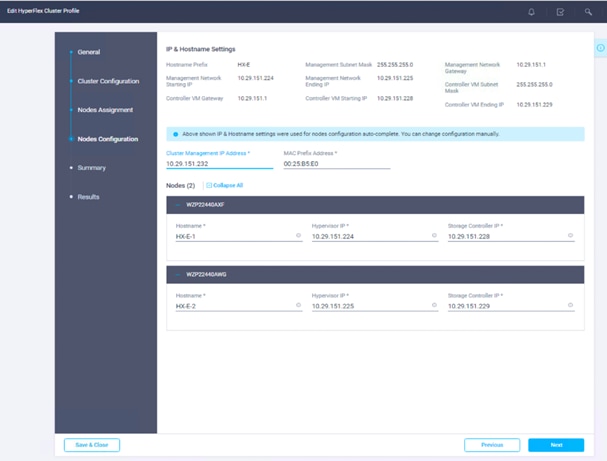Edit the MAC Prefix Address field
Image resolution: width=607 pixels, height=461 pixels.
pyautogui.click(x=337, y=164)
